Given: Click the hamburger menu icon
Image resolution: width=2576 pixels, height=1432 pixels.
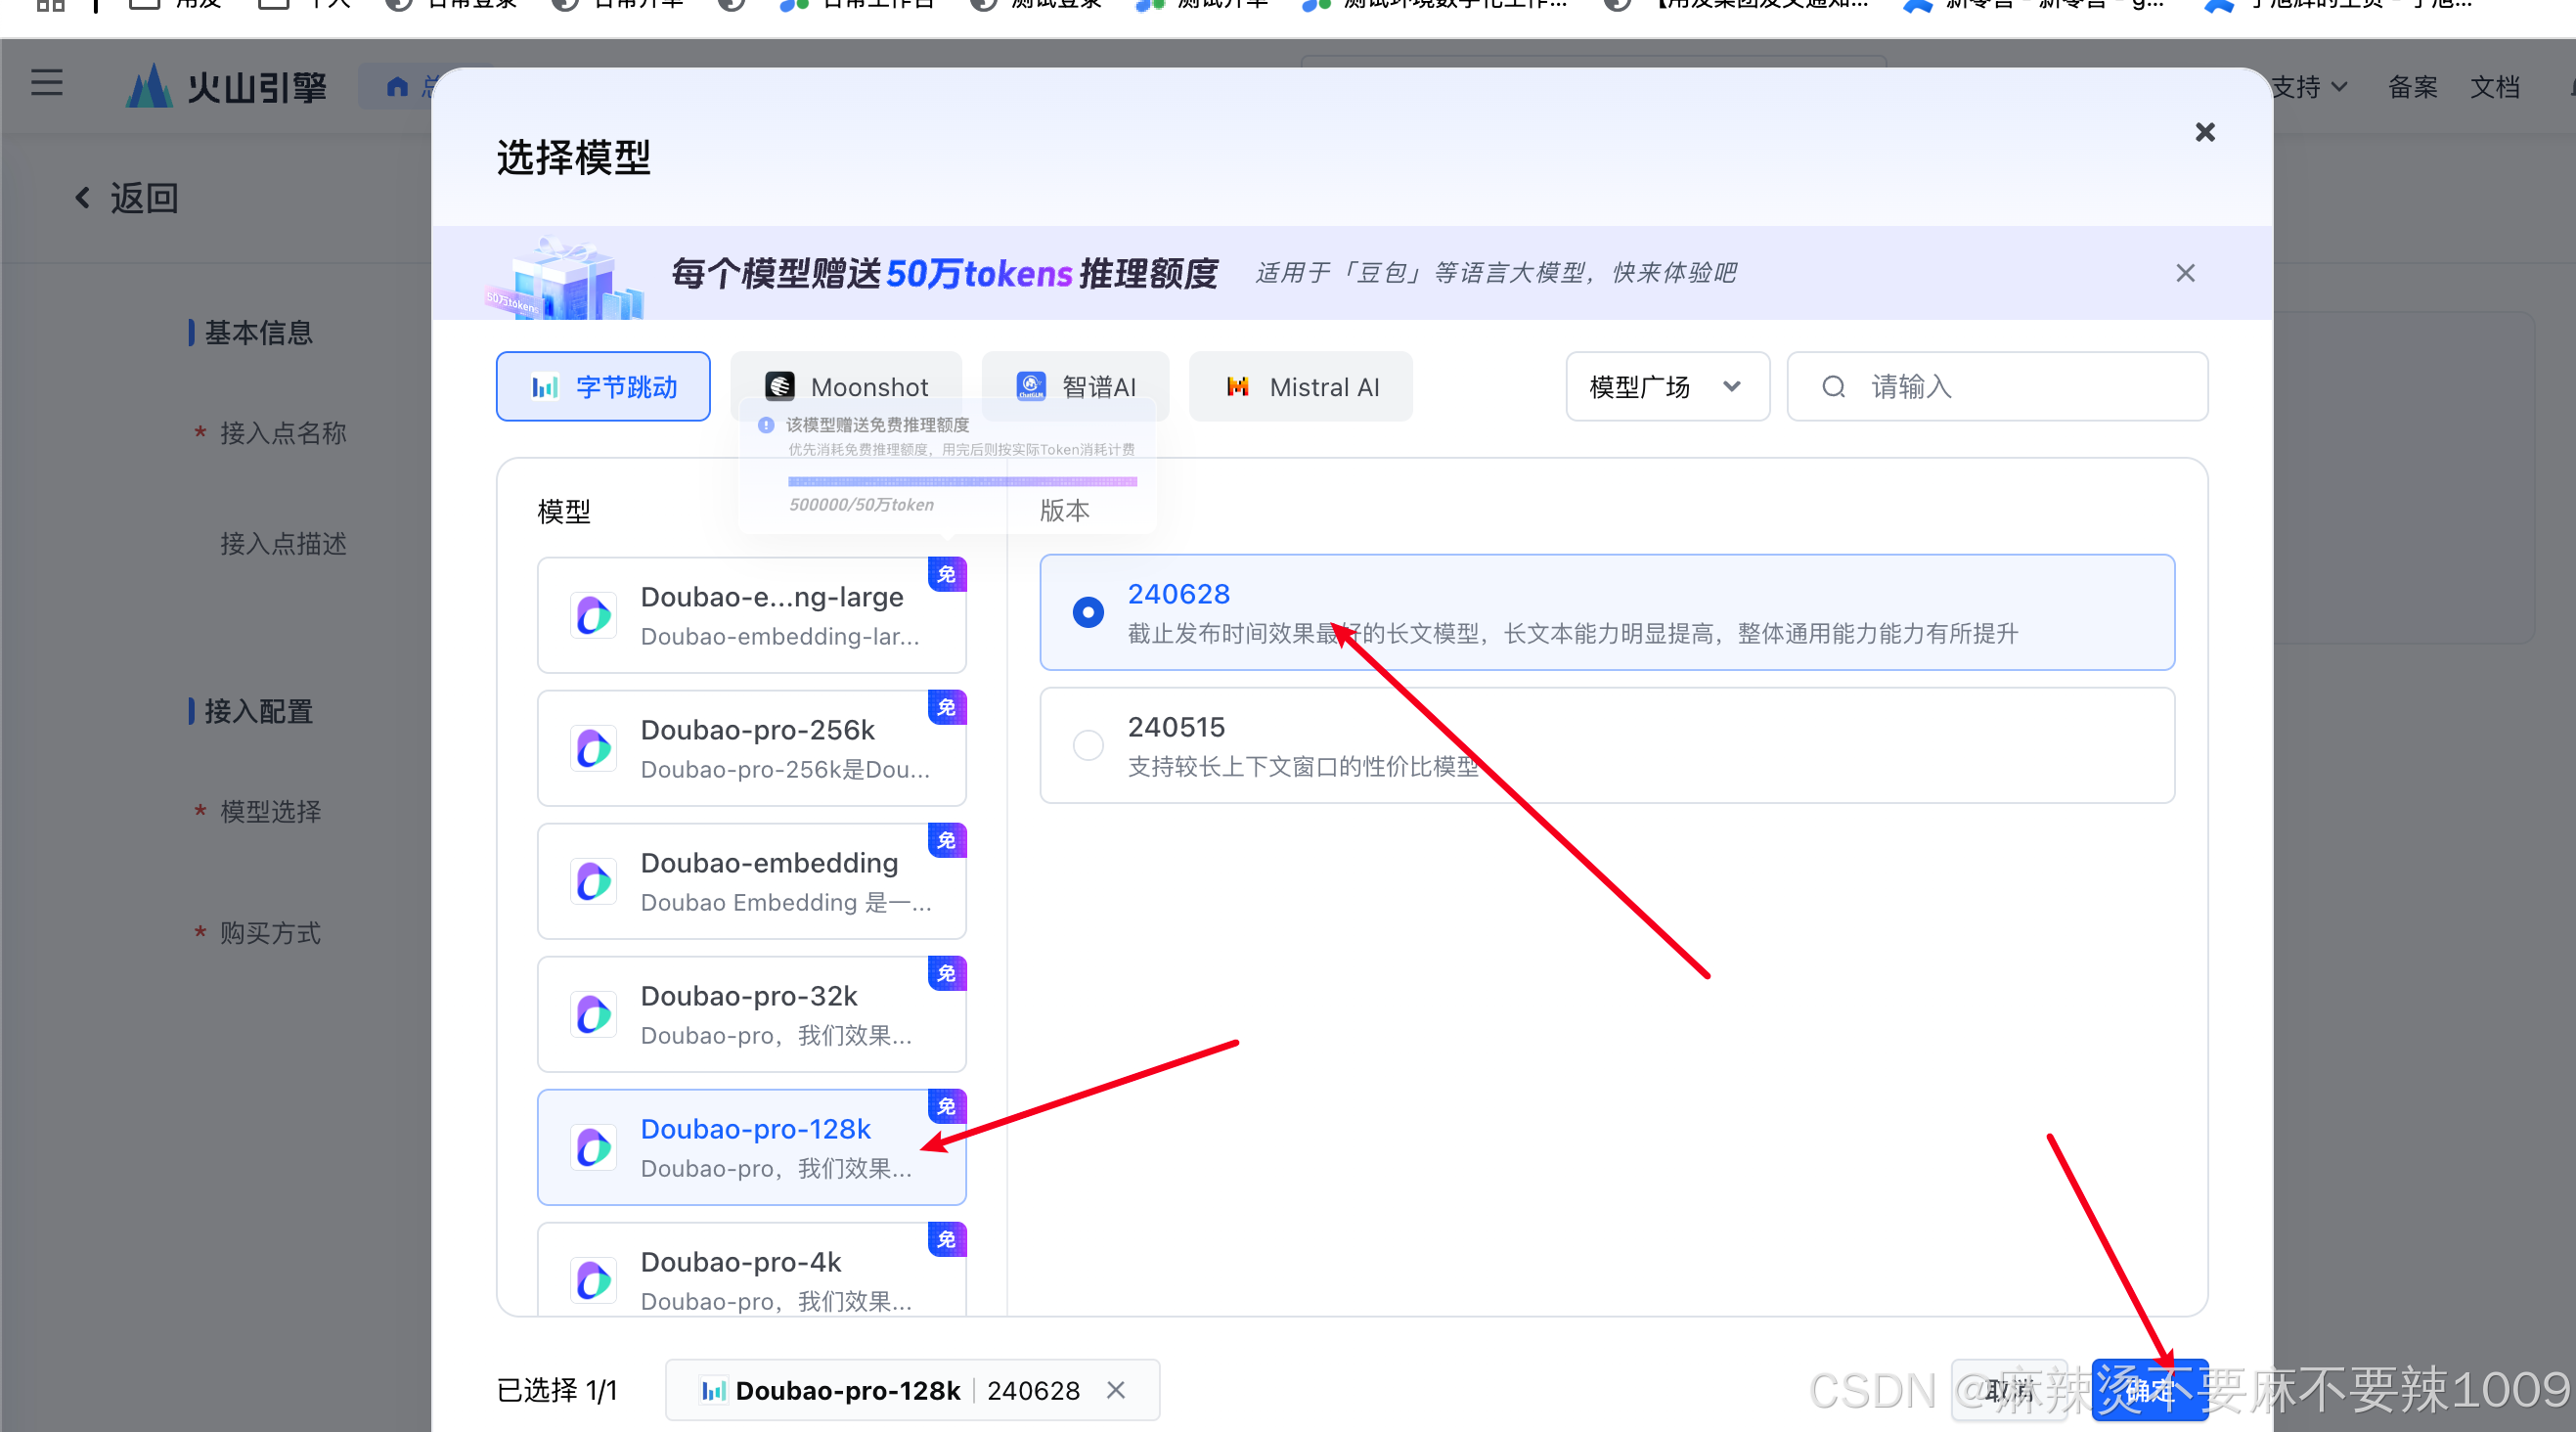Looking at the screenshot, I should (46, 83).
